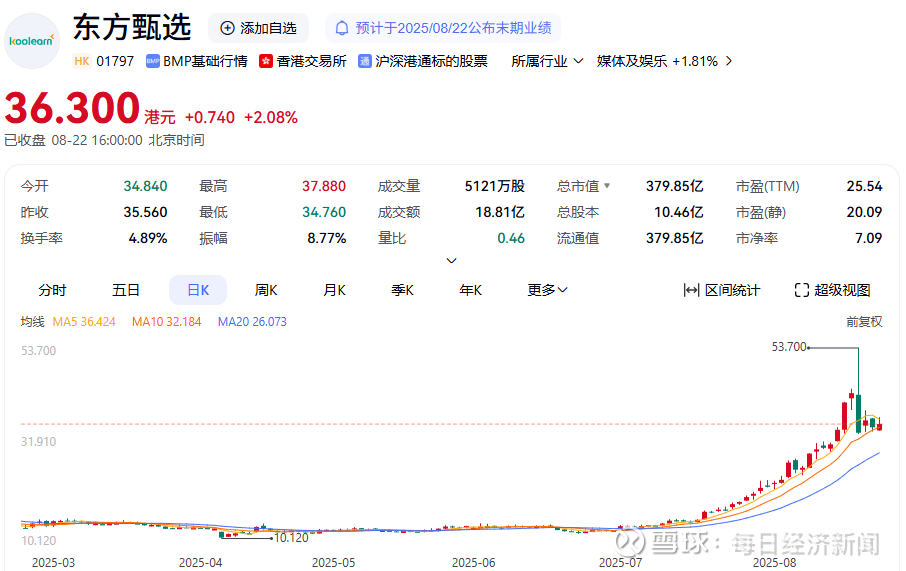Click the 最低 value 34.760

tap(324, 212)
